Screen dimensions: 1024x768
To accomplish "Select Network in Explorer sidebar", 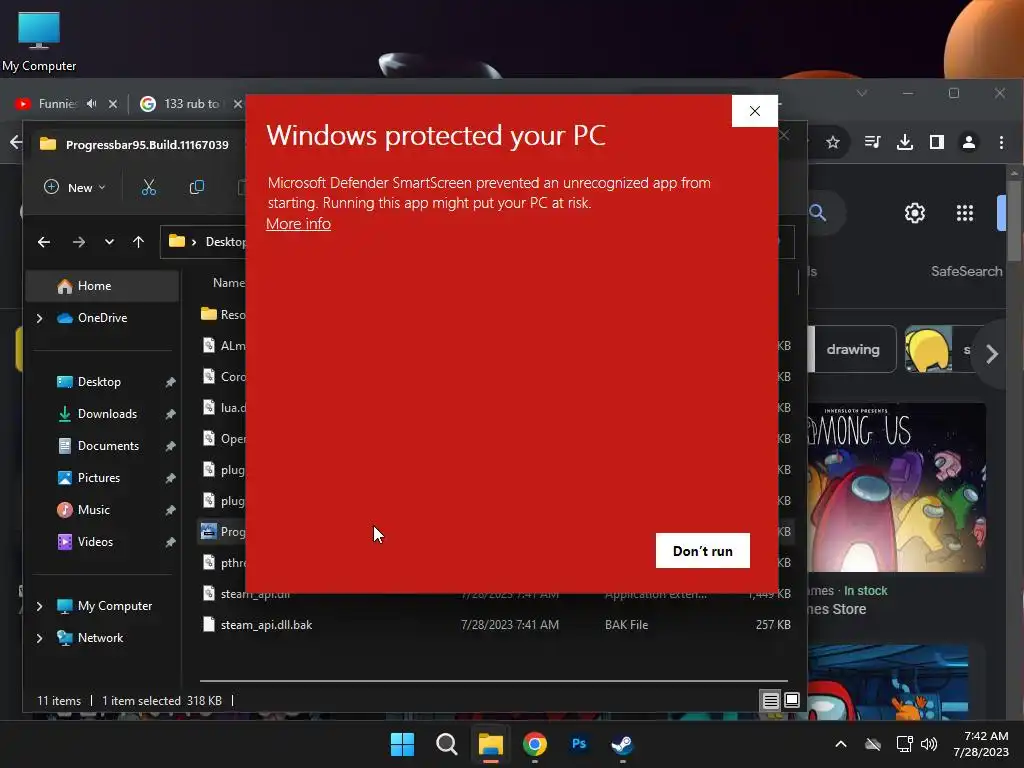I will pyautogui.click(x=100, y=638).
